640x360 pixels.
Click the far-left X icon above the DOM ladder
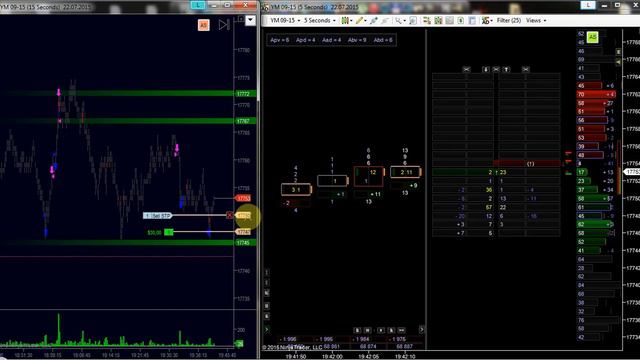tap(467, 70)
